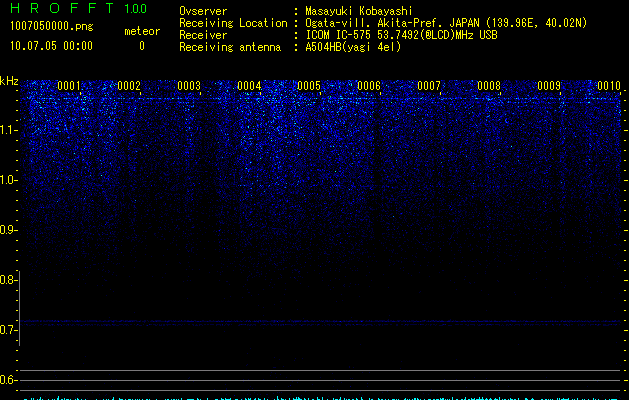Click the Receiving Location label
The width and height of the screenshot is (629, 400).
click(233, 23)
